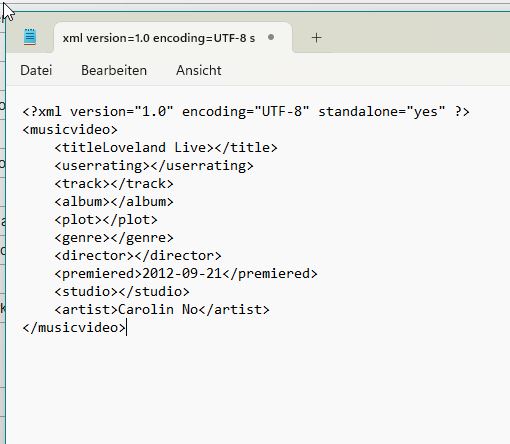The image size is (510, 444).
Task: Click on the genre tag line
Action: (x=114, y=238)
